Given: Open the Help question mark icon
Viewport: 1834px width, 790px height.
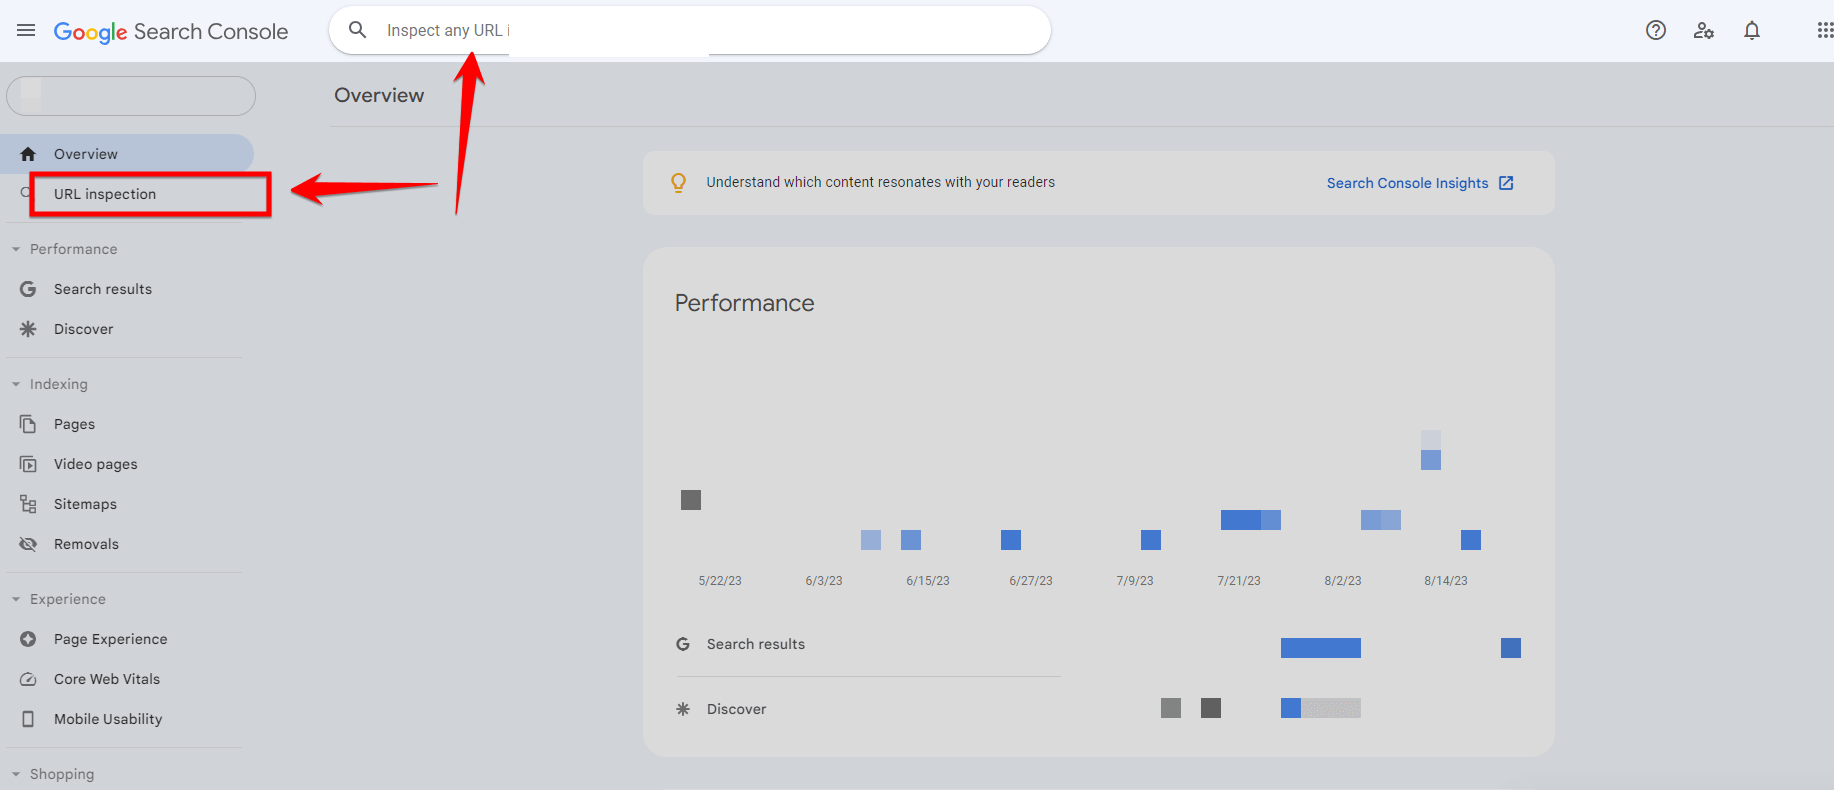Looking at the screenshot, I should [1656, 30].
